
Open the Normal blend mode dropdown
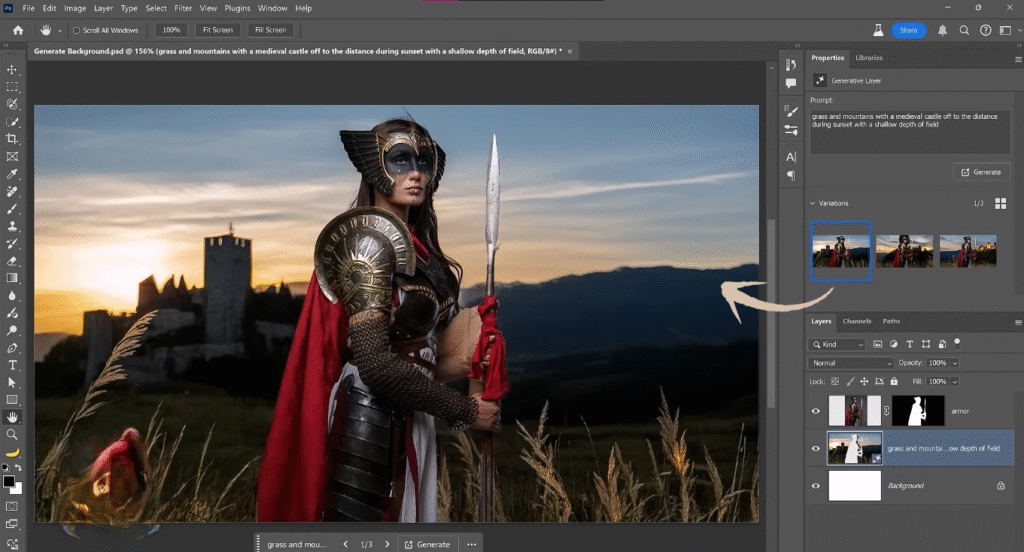point(851,363)
